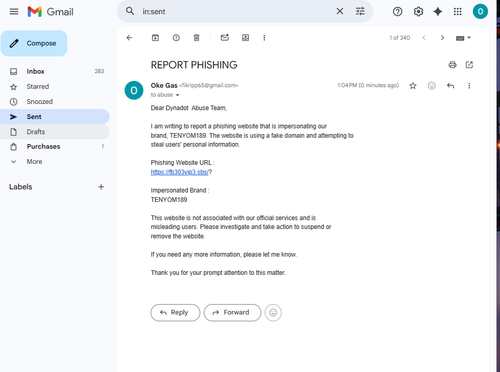Mark the email as unread
The image size is (500, 372).
point(225,38)
